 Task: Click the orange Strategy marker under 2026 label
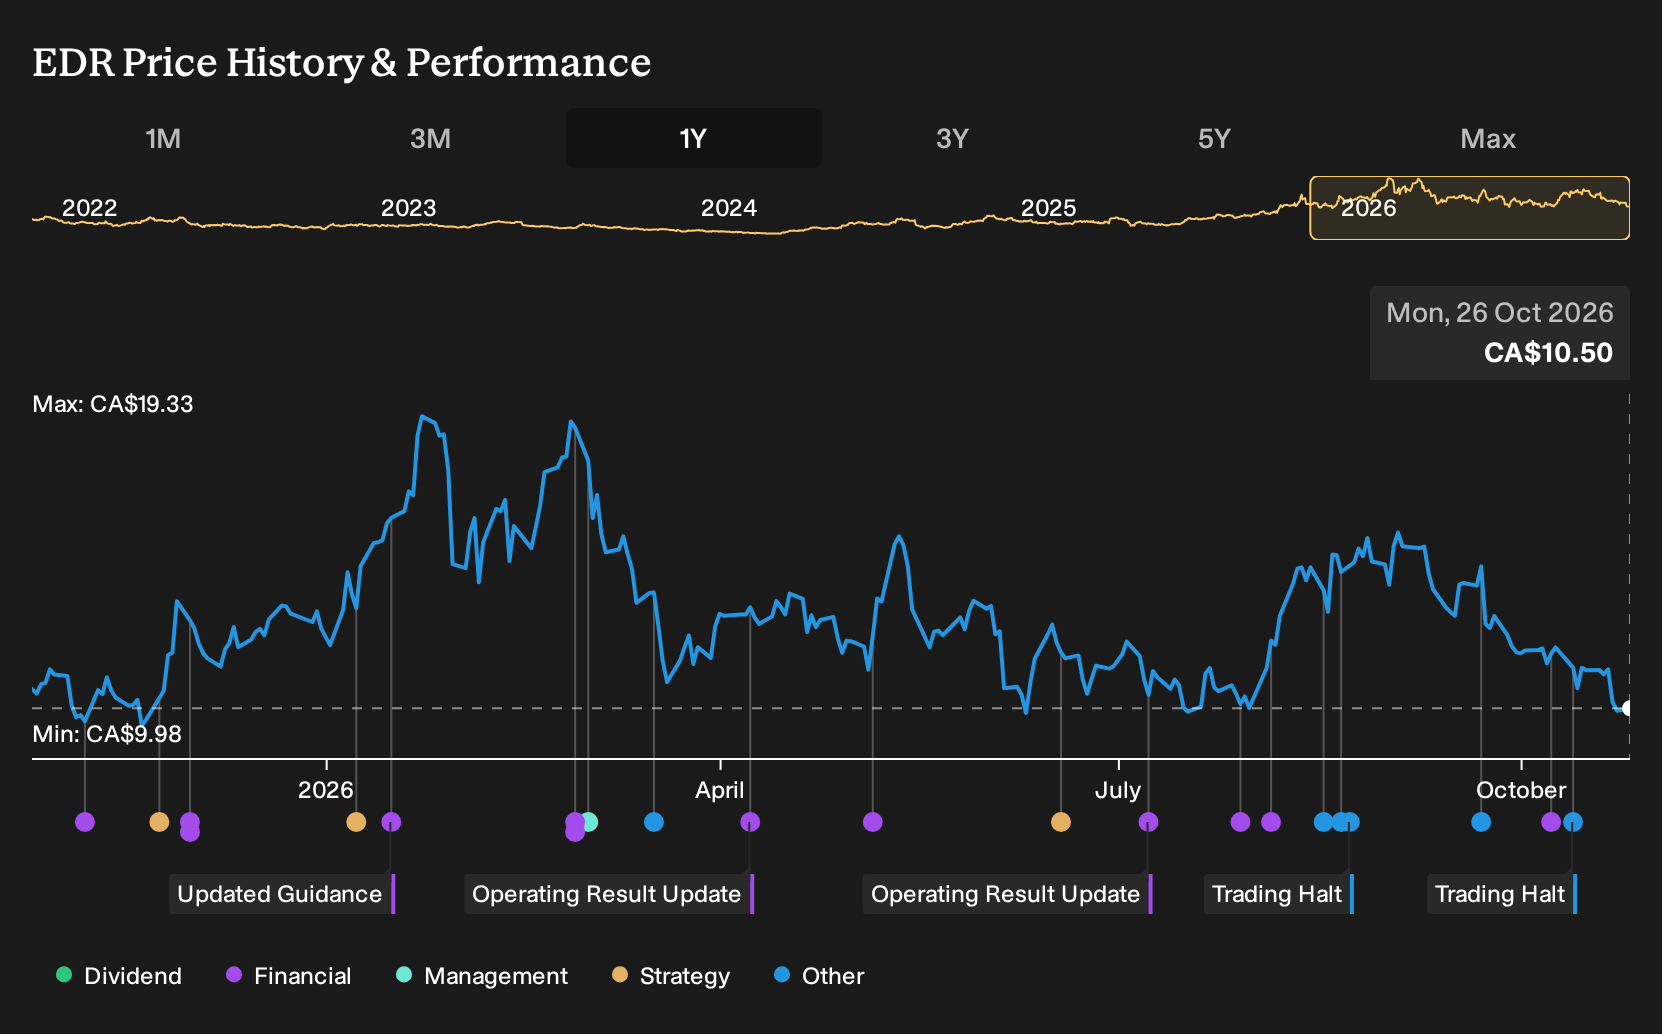[x=356, y=822]
